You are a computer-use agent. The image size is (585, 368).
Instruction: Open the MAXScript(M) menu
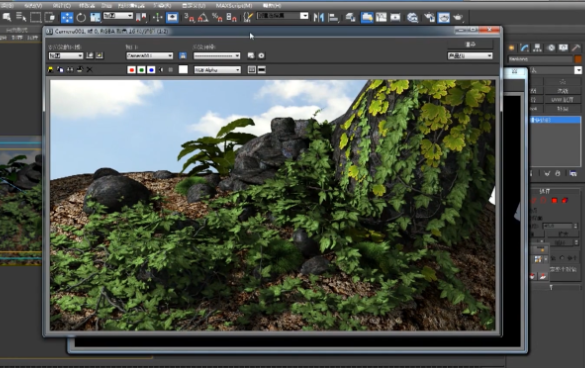point(234,6)
